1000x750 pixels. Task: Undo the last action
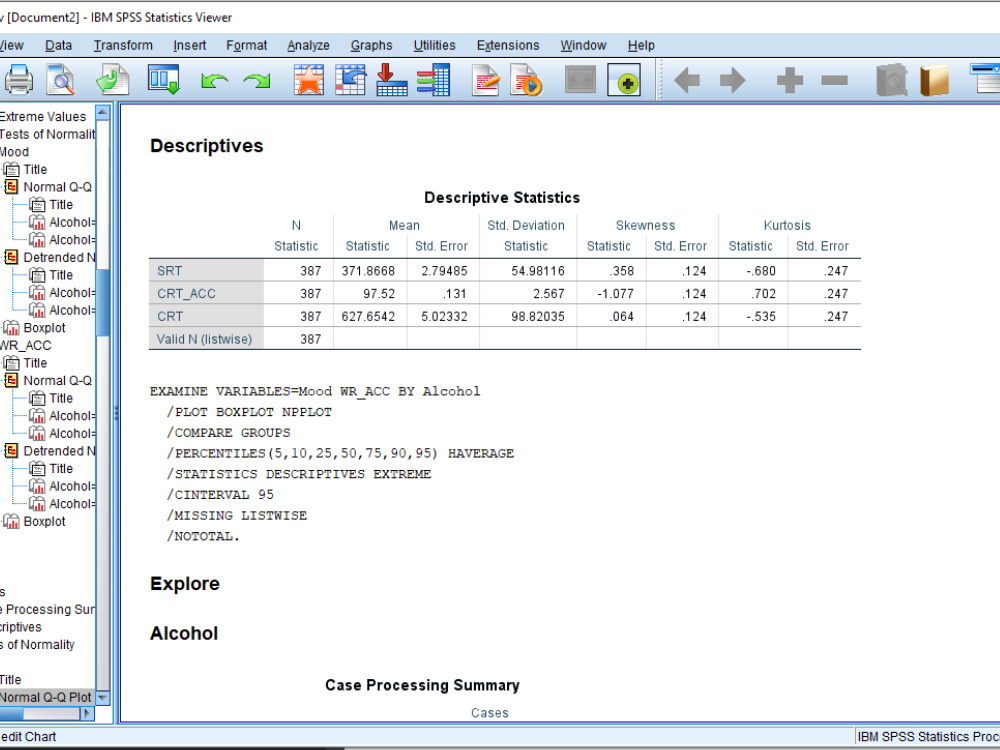tap(214, 80)
